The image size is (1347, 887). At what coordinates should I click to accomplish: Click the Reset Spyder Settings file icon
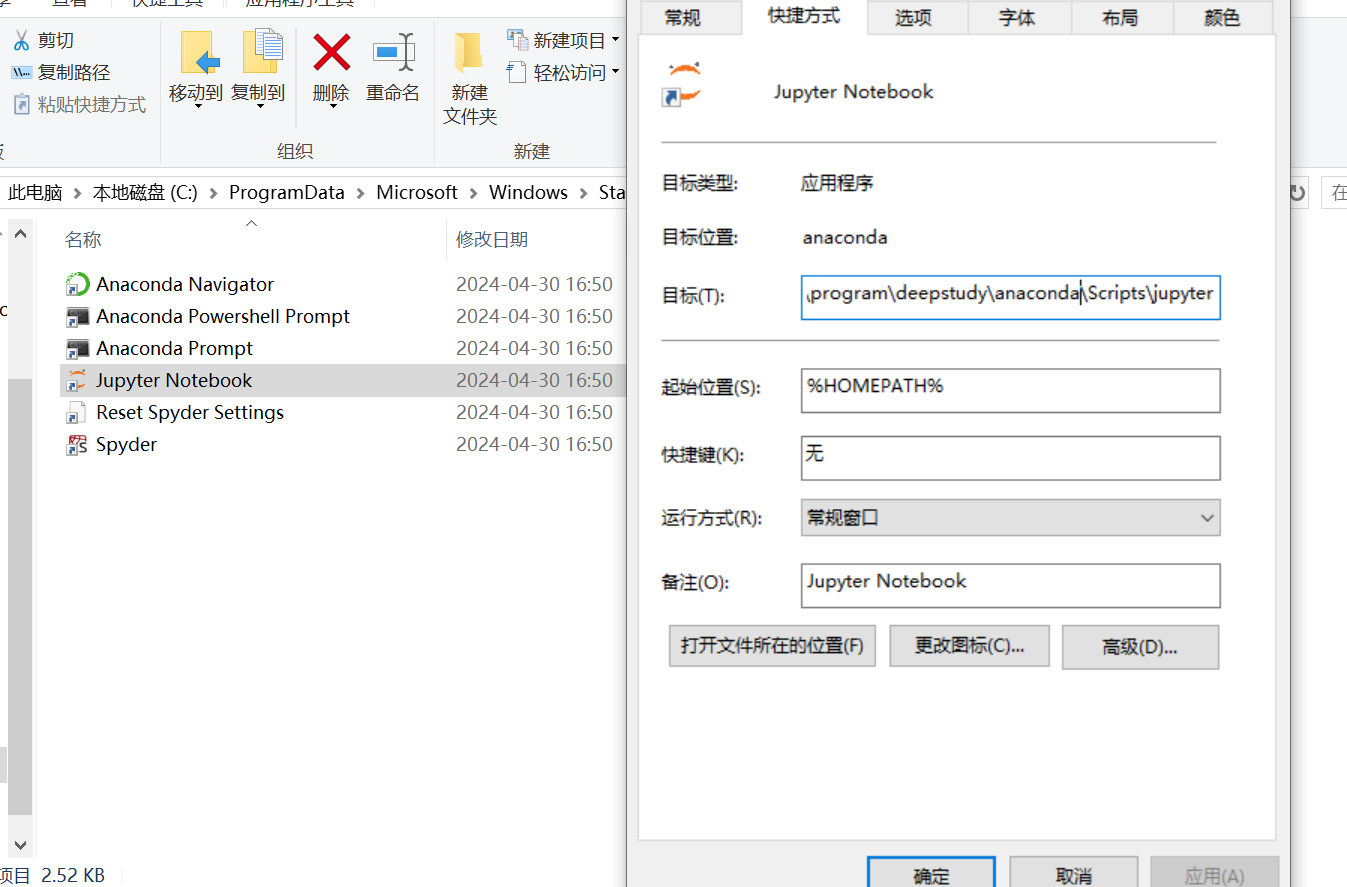click(x=77, y=413)
